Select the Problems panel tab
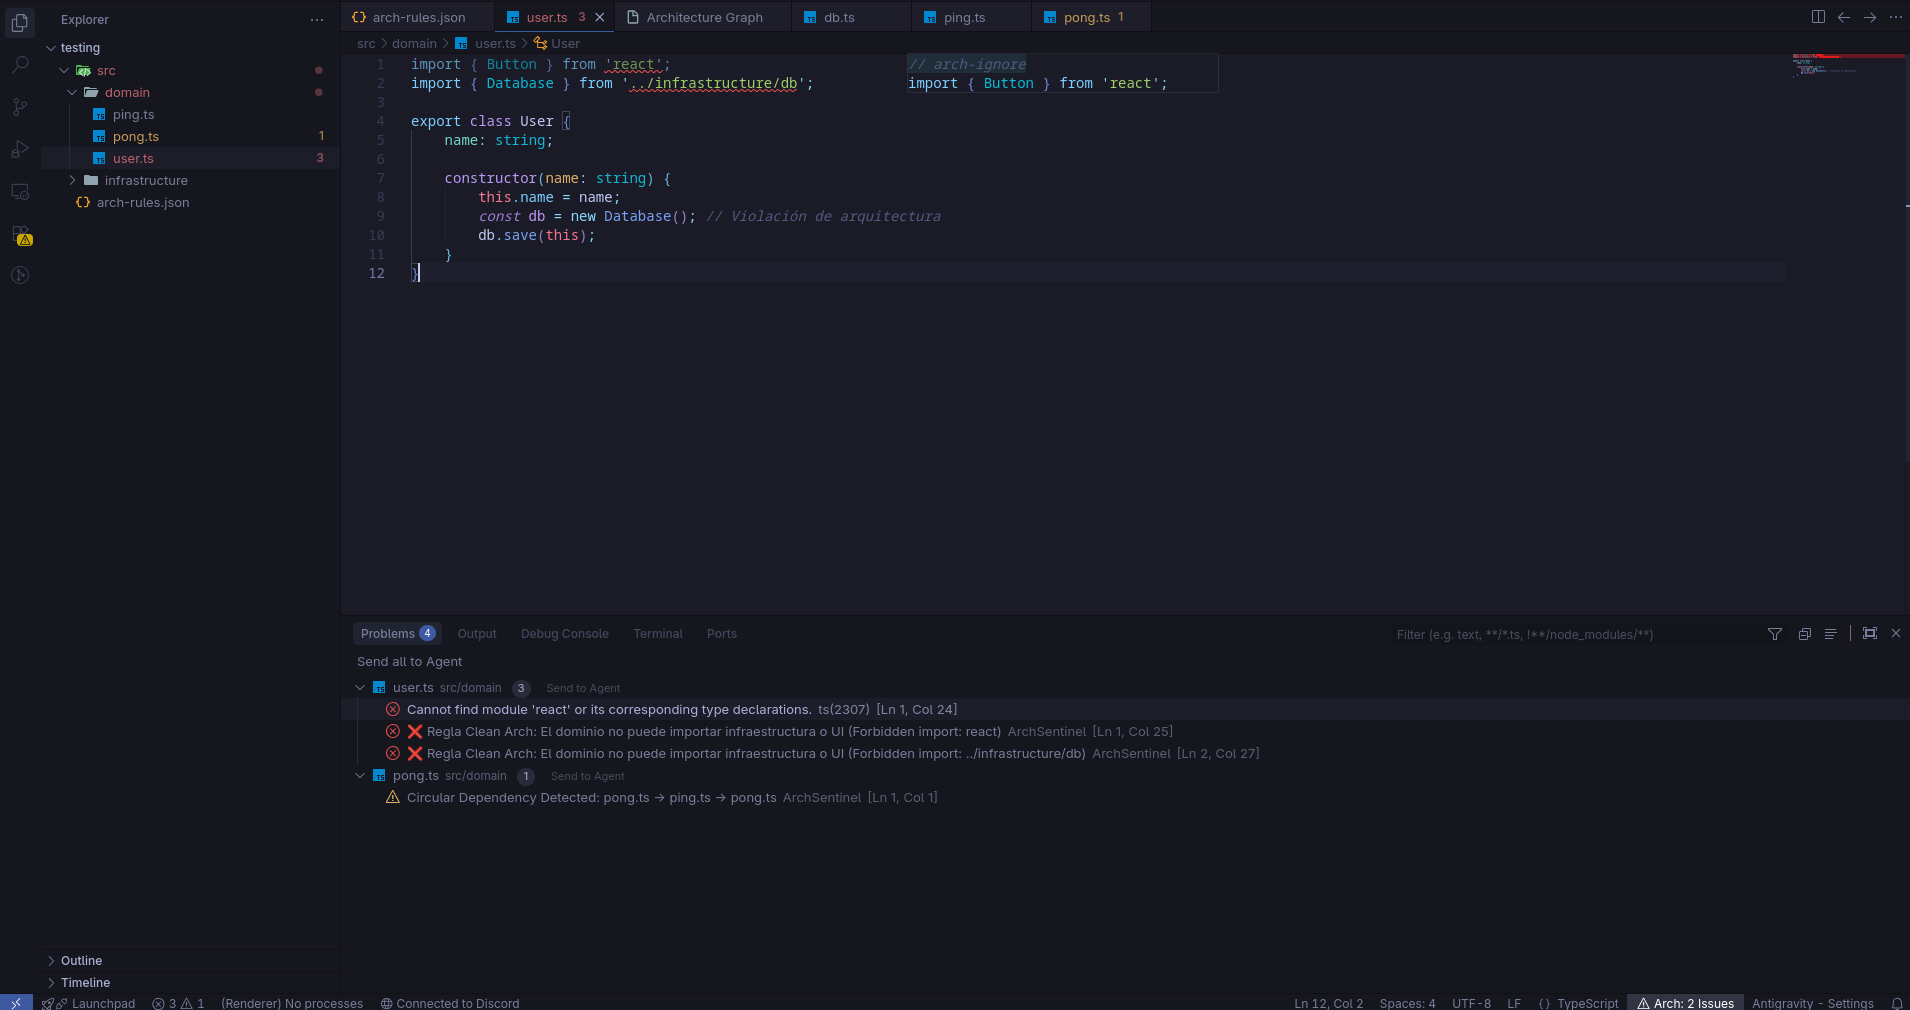Image resolution: width=1910 pixels, height=1010 pixels. [x=397, y=634]
